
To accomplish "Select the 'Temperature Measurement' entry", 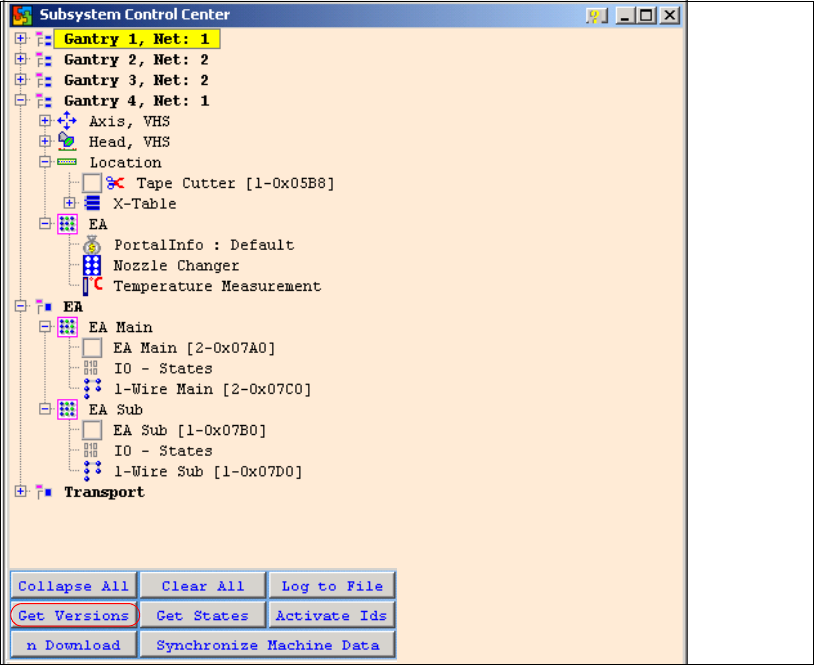I will tap(218, 286).
